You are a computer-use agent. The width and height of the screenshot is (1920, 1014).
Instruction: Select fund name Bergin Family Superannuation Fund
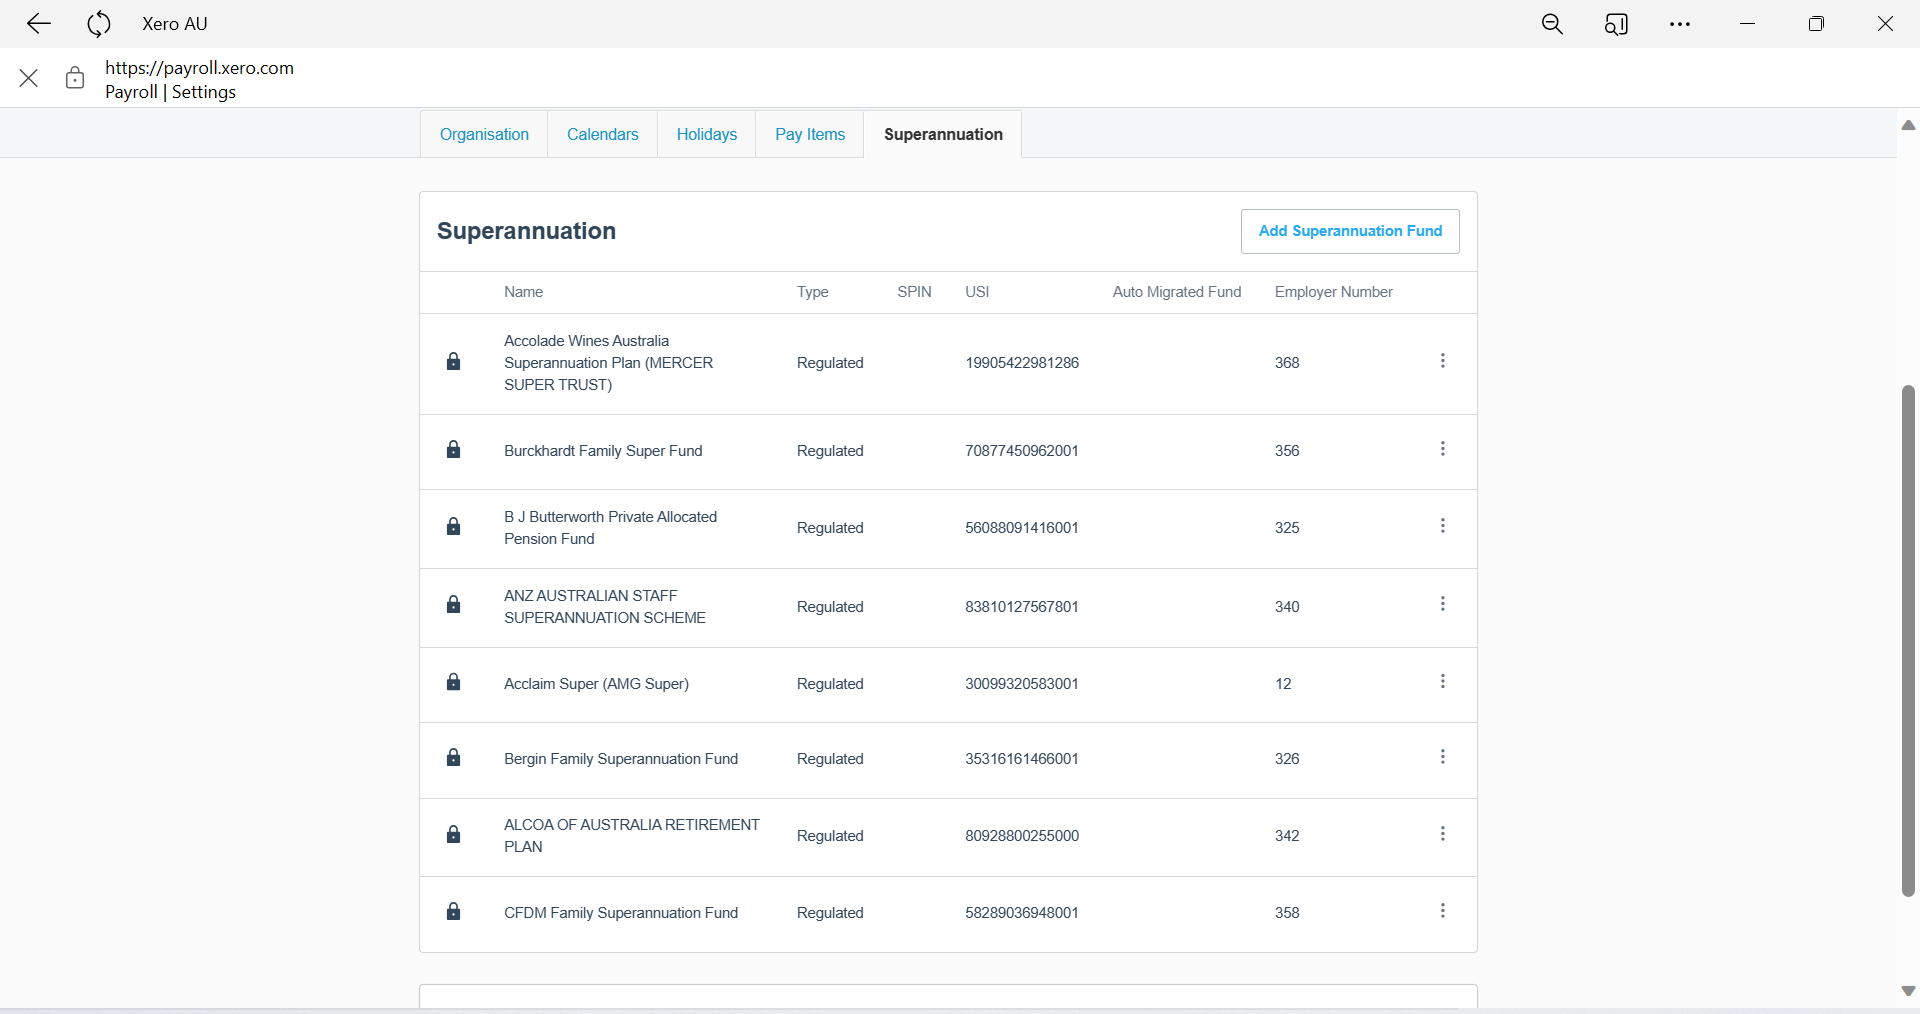pyautogui.click(x=621, y=759)
